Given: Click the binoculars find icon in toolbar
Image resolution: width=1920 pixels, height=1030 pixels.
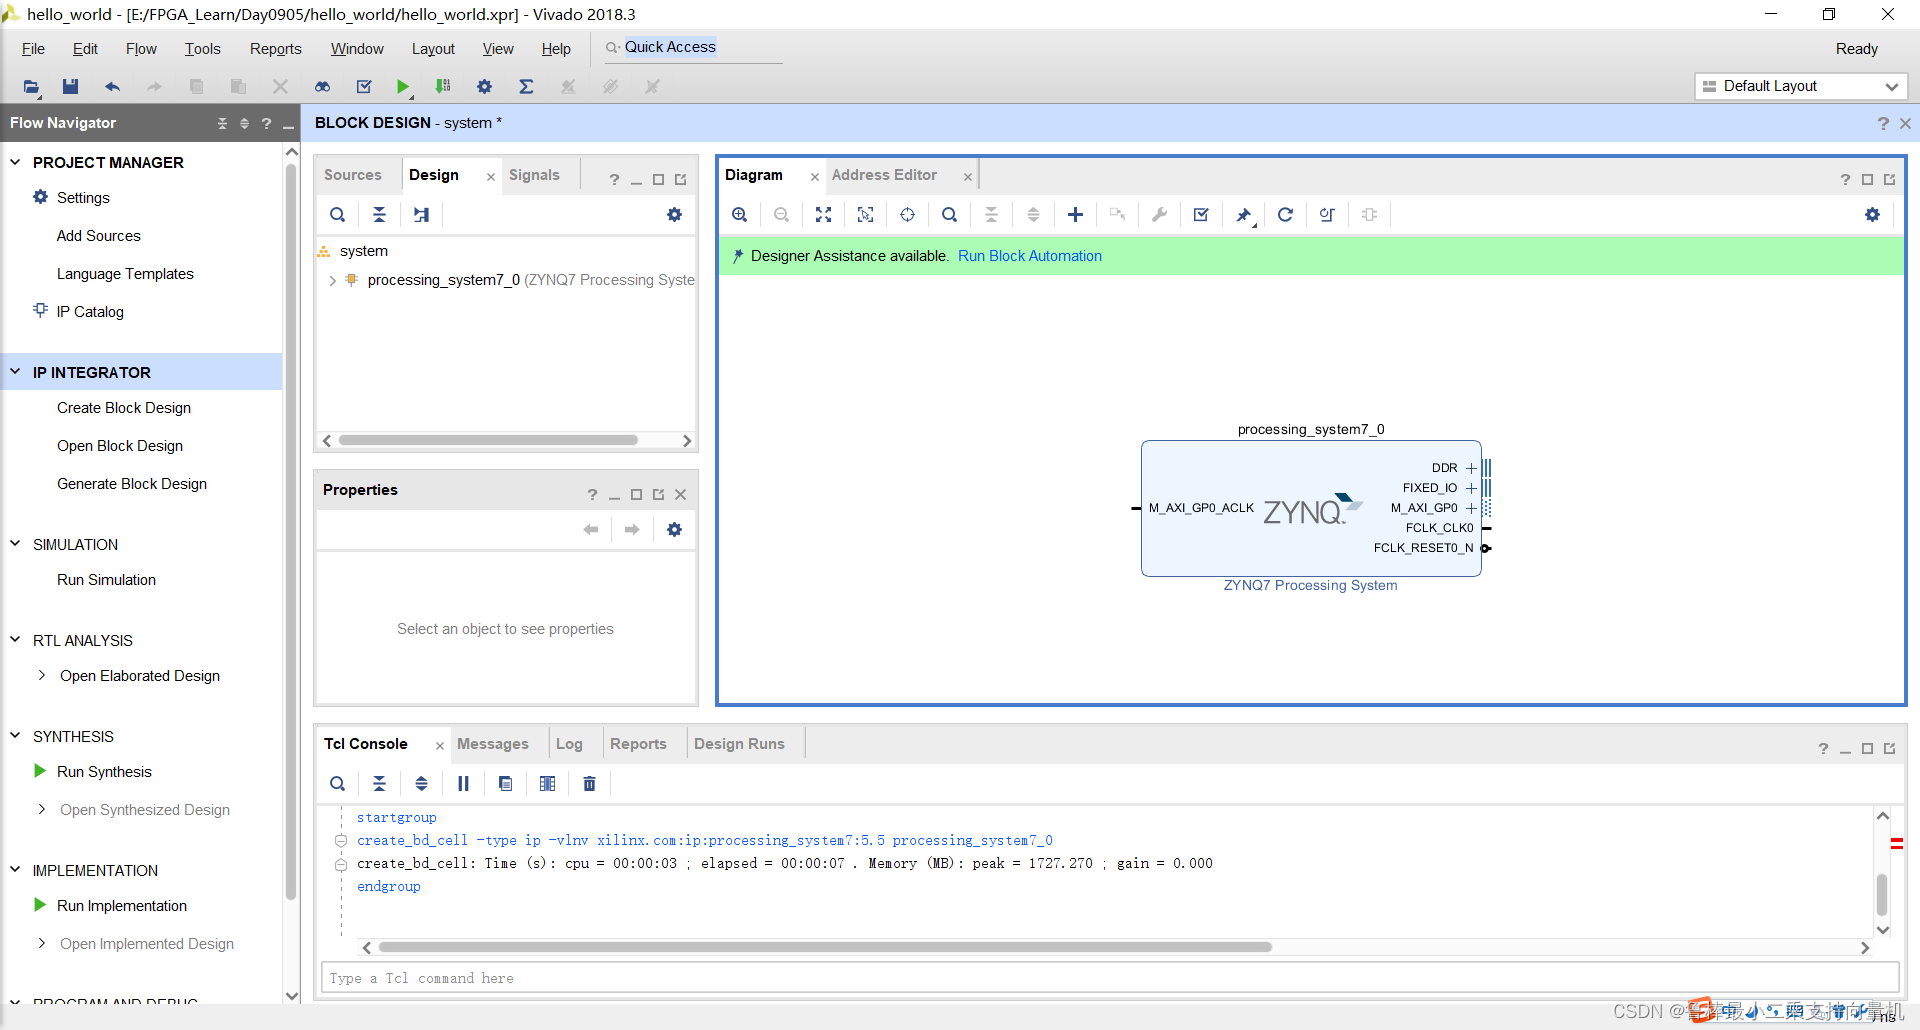Looking at the screenshot, I should (x=322, y=87).
